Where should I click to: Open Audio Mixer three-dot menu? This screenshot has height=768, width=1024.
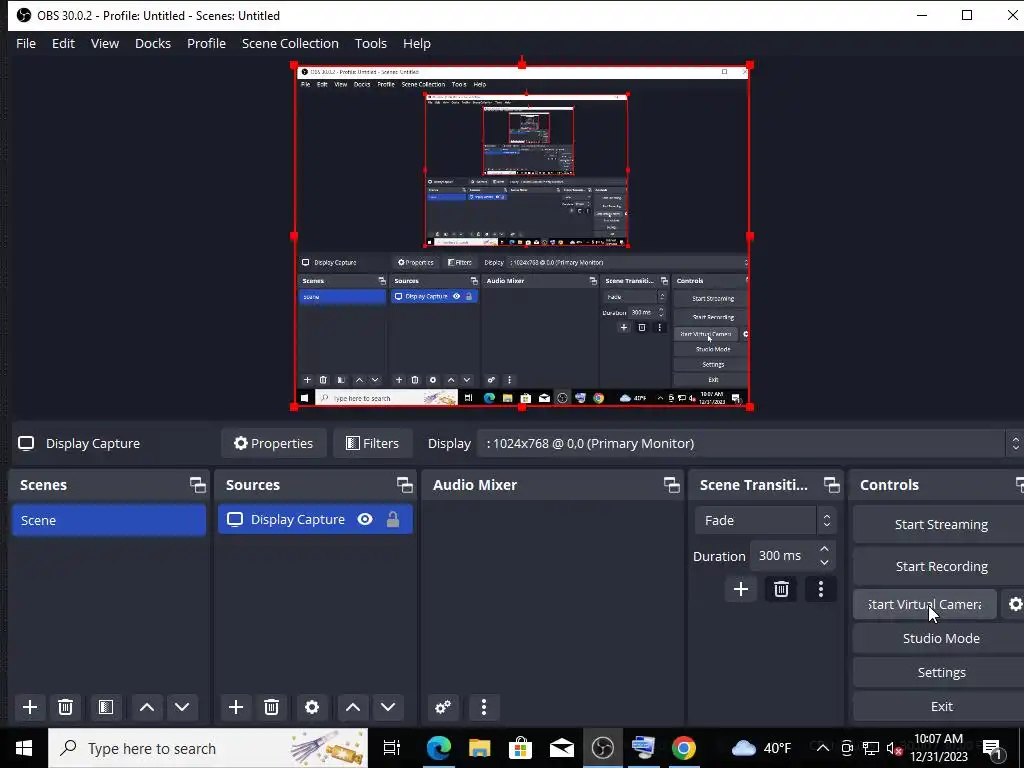484,707
